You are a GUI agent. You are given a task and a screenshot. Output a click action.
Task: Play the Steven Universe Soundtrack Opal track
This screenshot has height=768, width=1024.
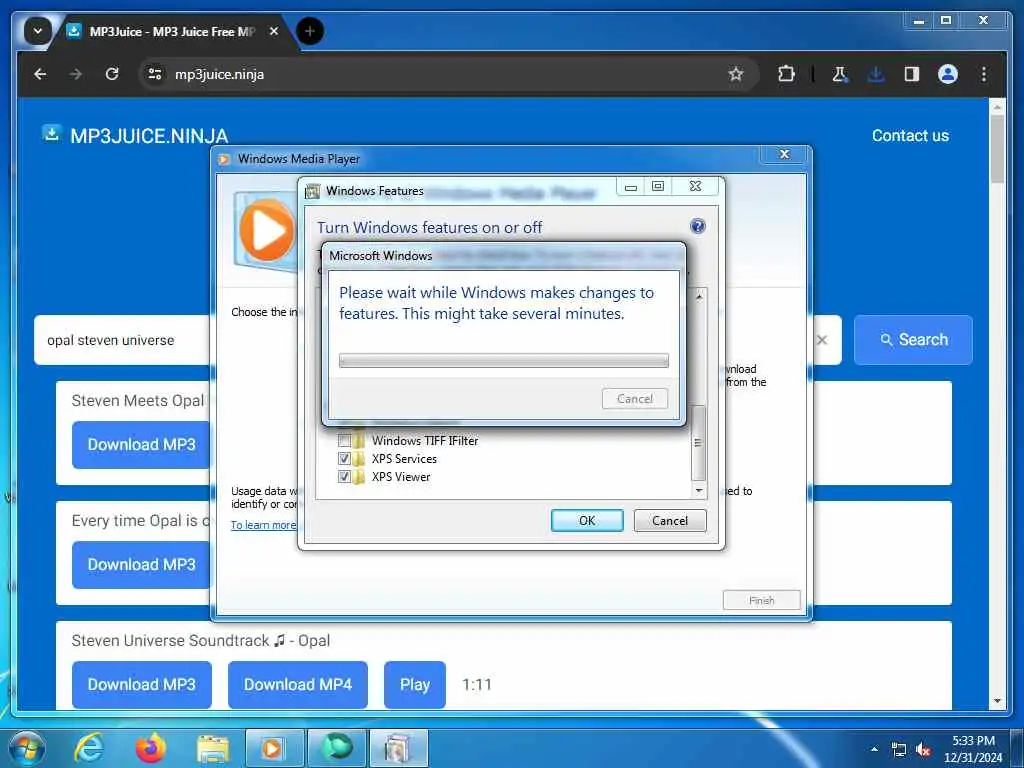tap(415, 684)
